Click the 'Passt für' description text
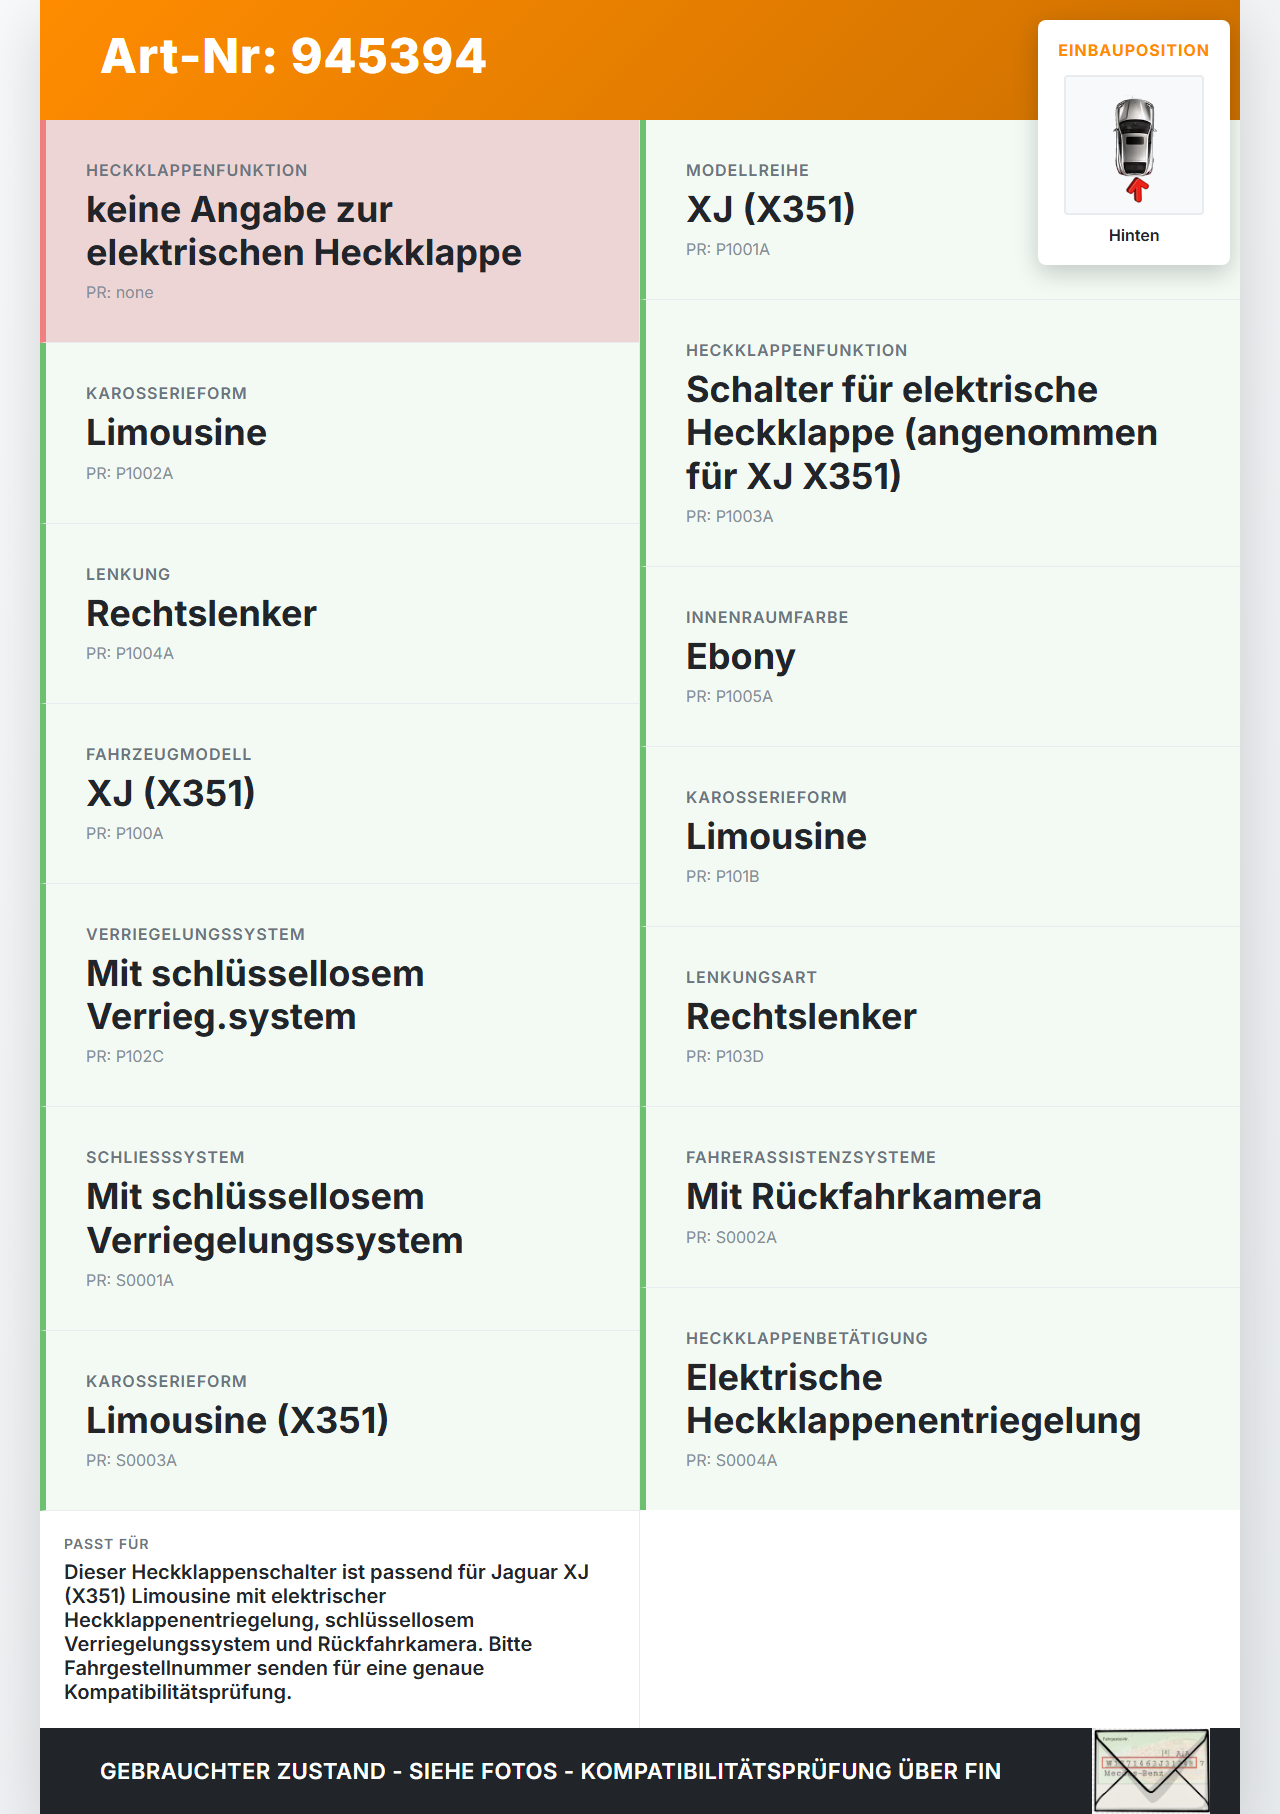The height and width of the screenshot is (1814, 1280). click(328, 1632)
